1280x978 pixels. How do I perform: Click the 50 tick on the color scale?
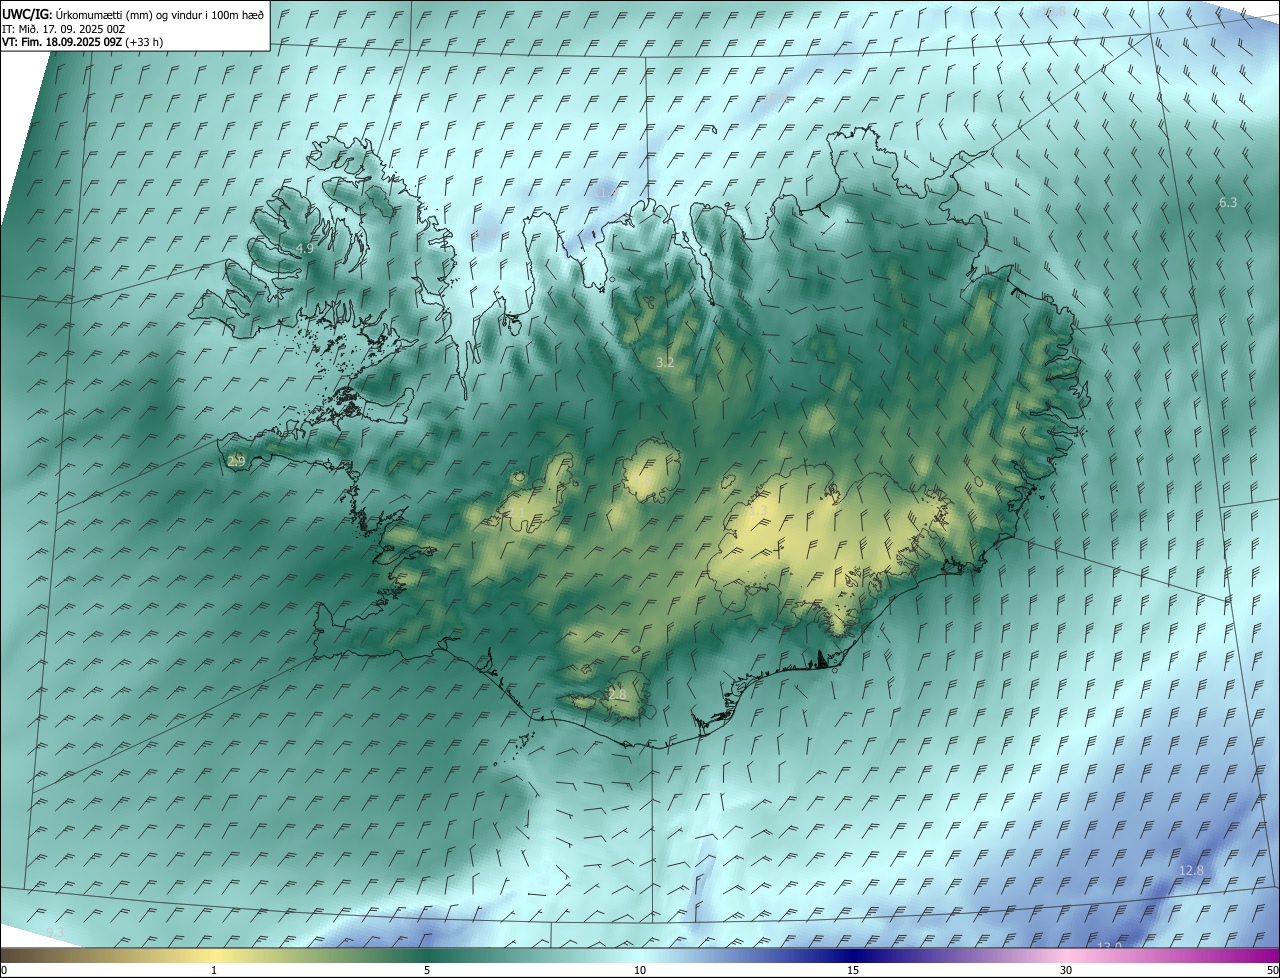click(x=1272, y=971)
